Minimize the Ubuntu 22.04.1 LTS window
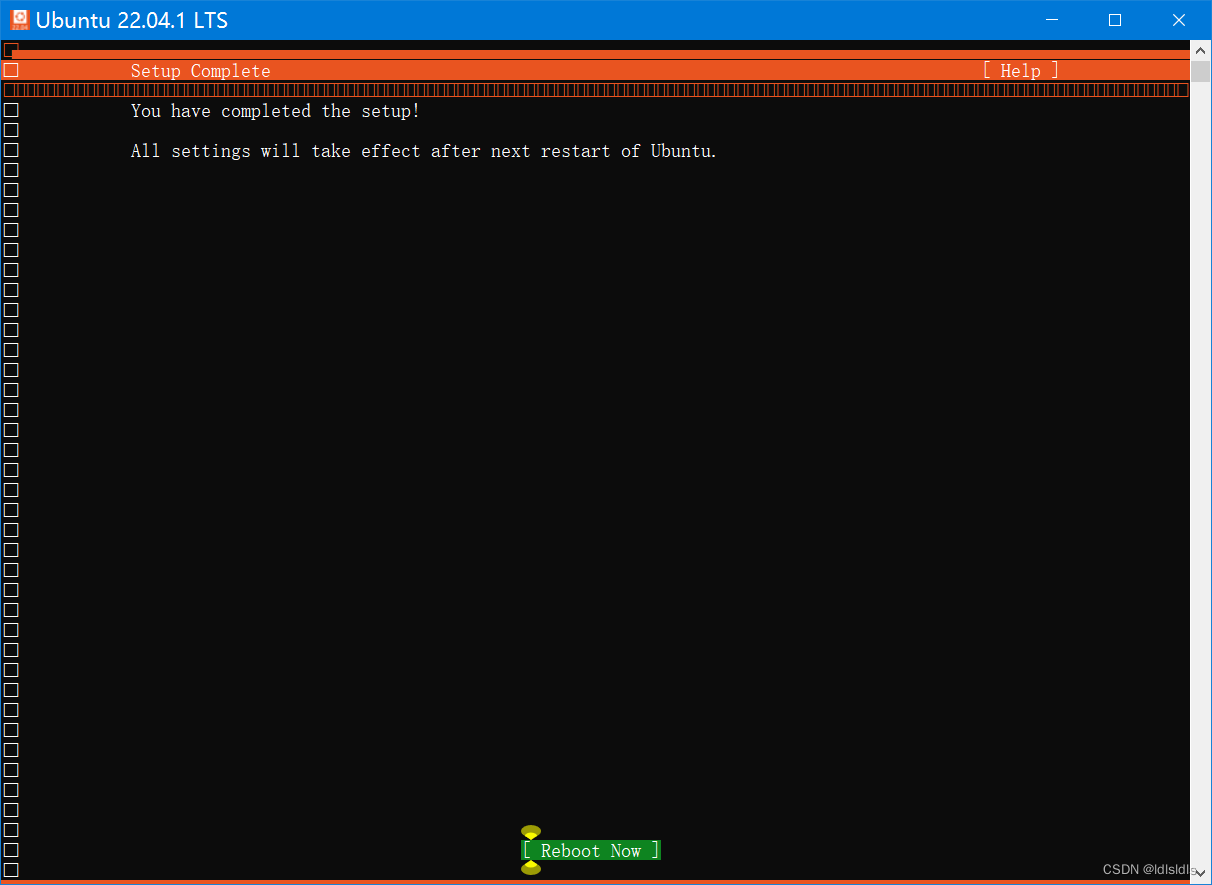1212x885 pixels. (x=1051, y=19)
